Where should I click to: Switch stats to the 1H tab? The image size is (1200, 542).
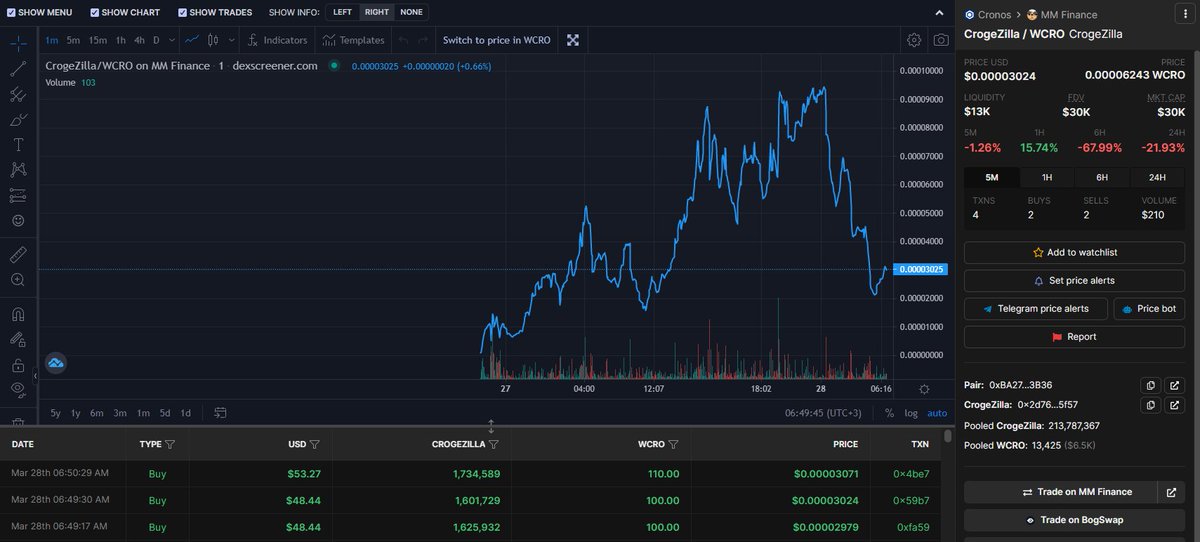[1047, 177]
